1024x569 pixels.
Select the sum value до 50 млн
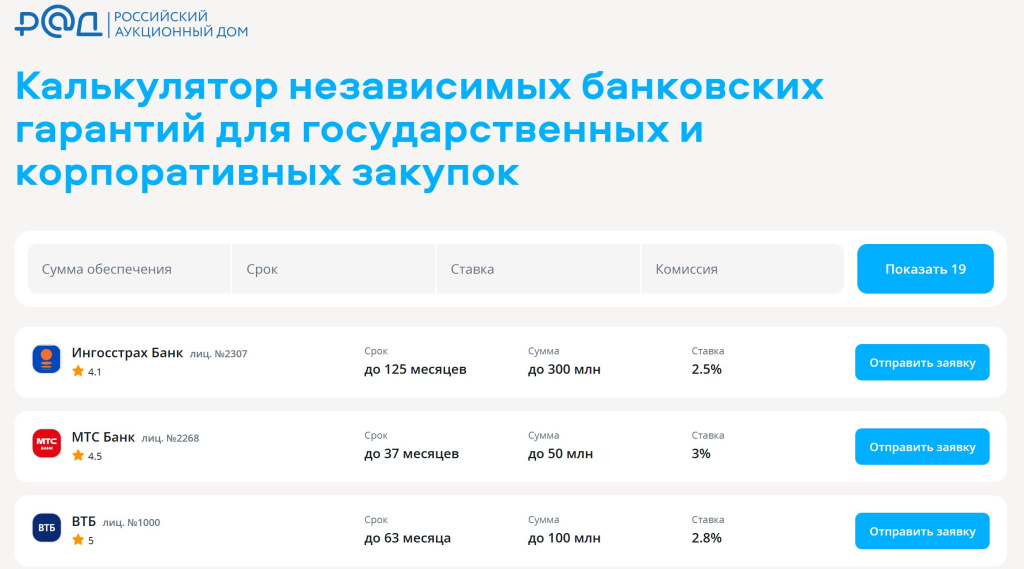tap(560, 454)
